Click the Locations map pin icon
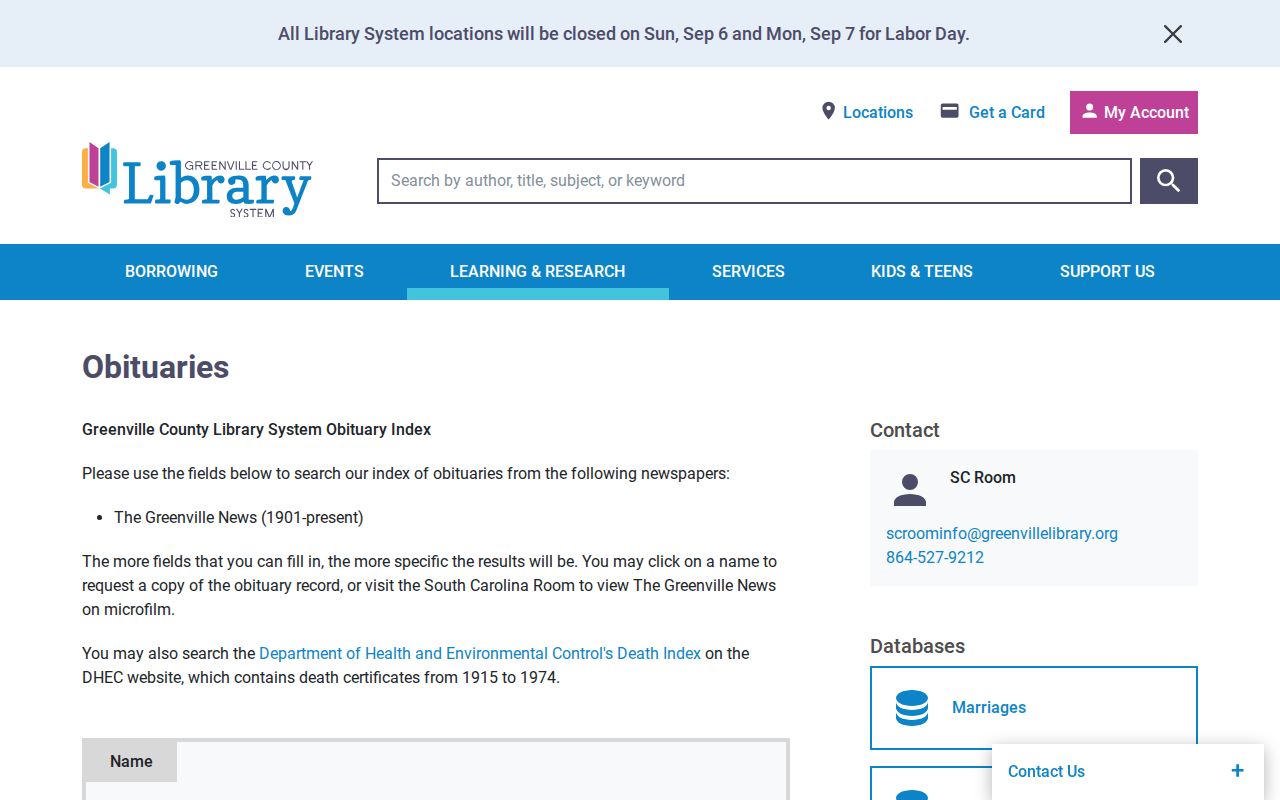Image resolution: width=1280 pixels, height=800 pixels. [828, 111]
